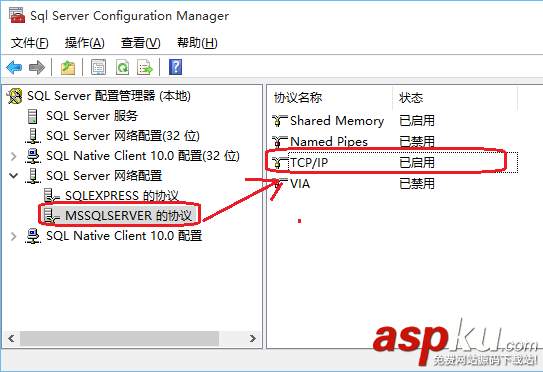Click the right arrow of tree horizontal scrollbar
This screenshot has width=543, height=372.
point(253,338)
